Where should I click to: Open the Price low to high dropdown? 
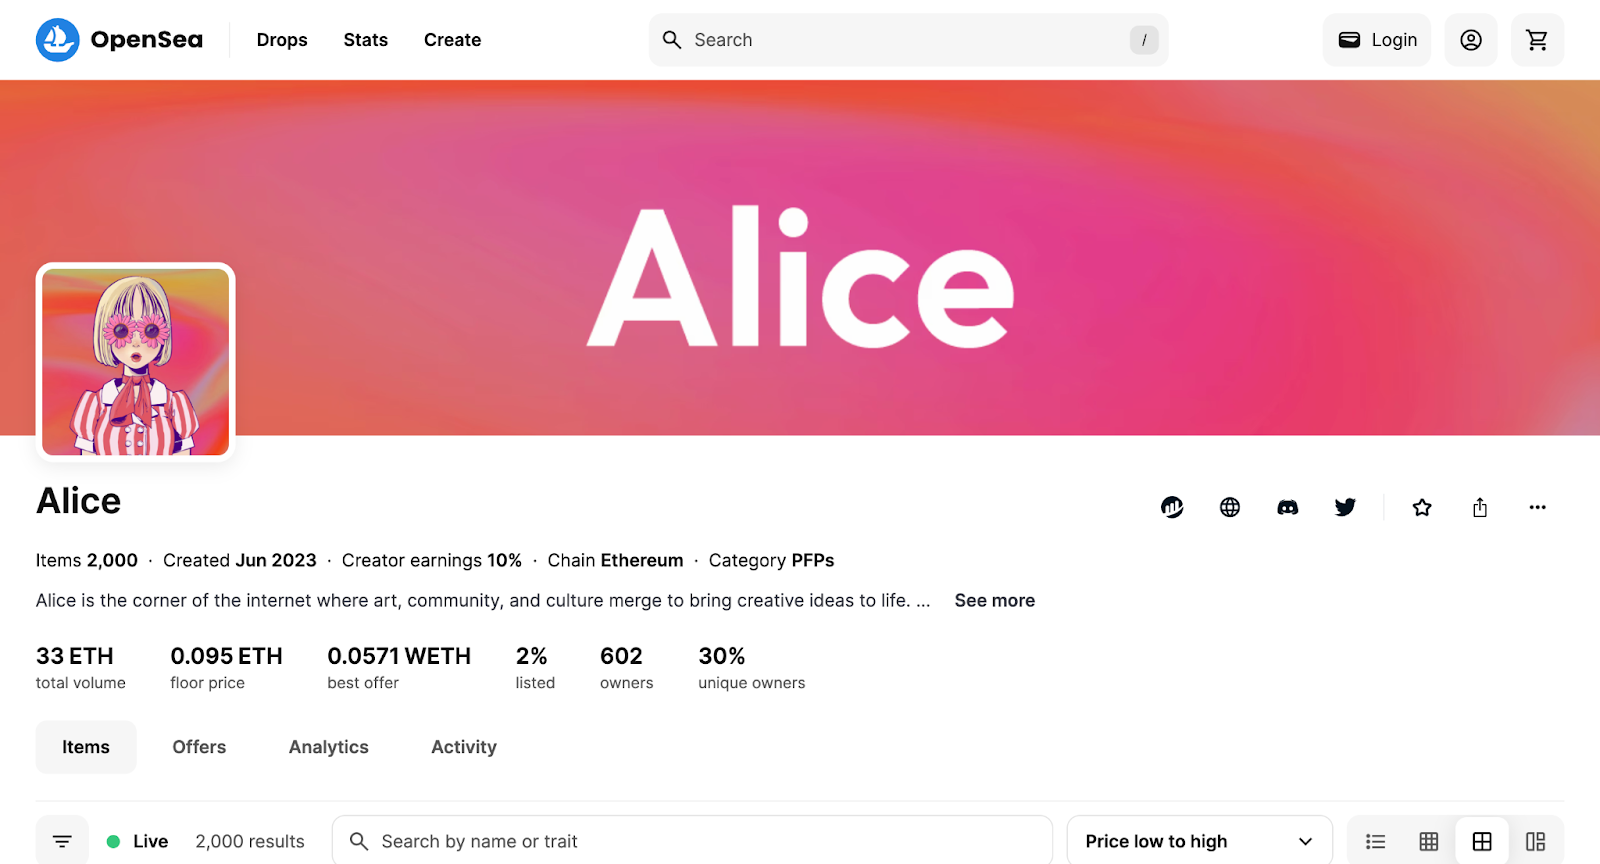1199,841
